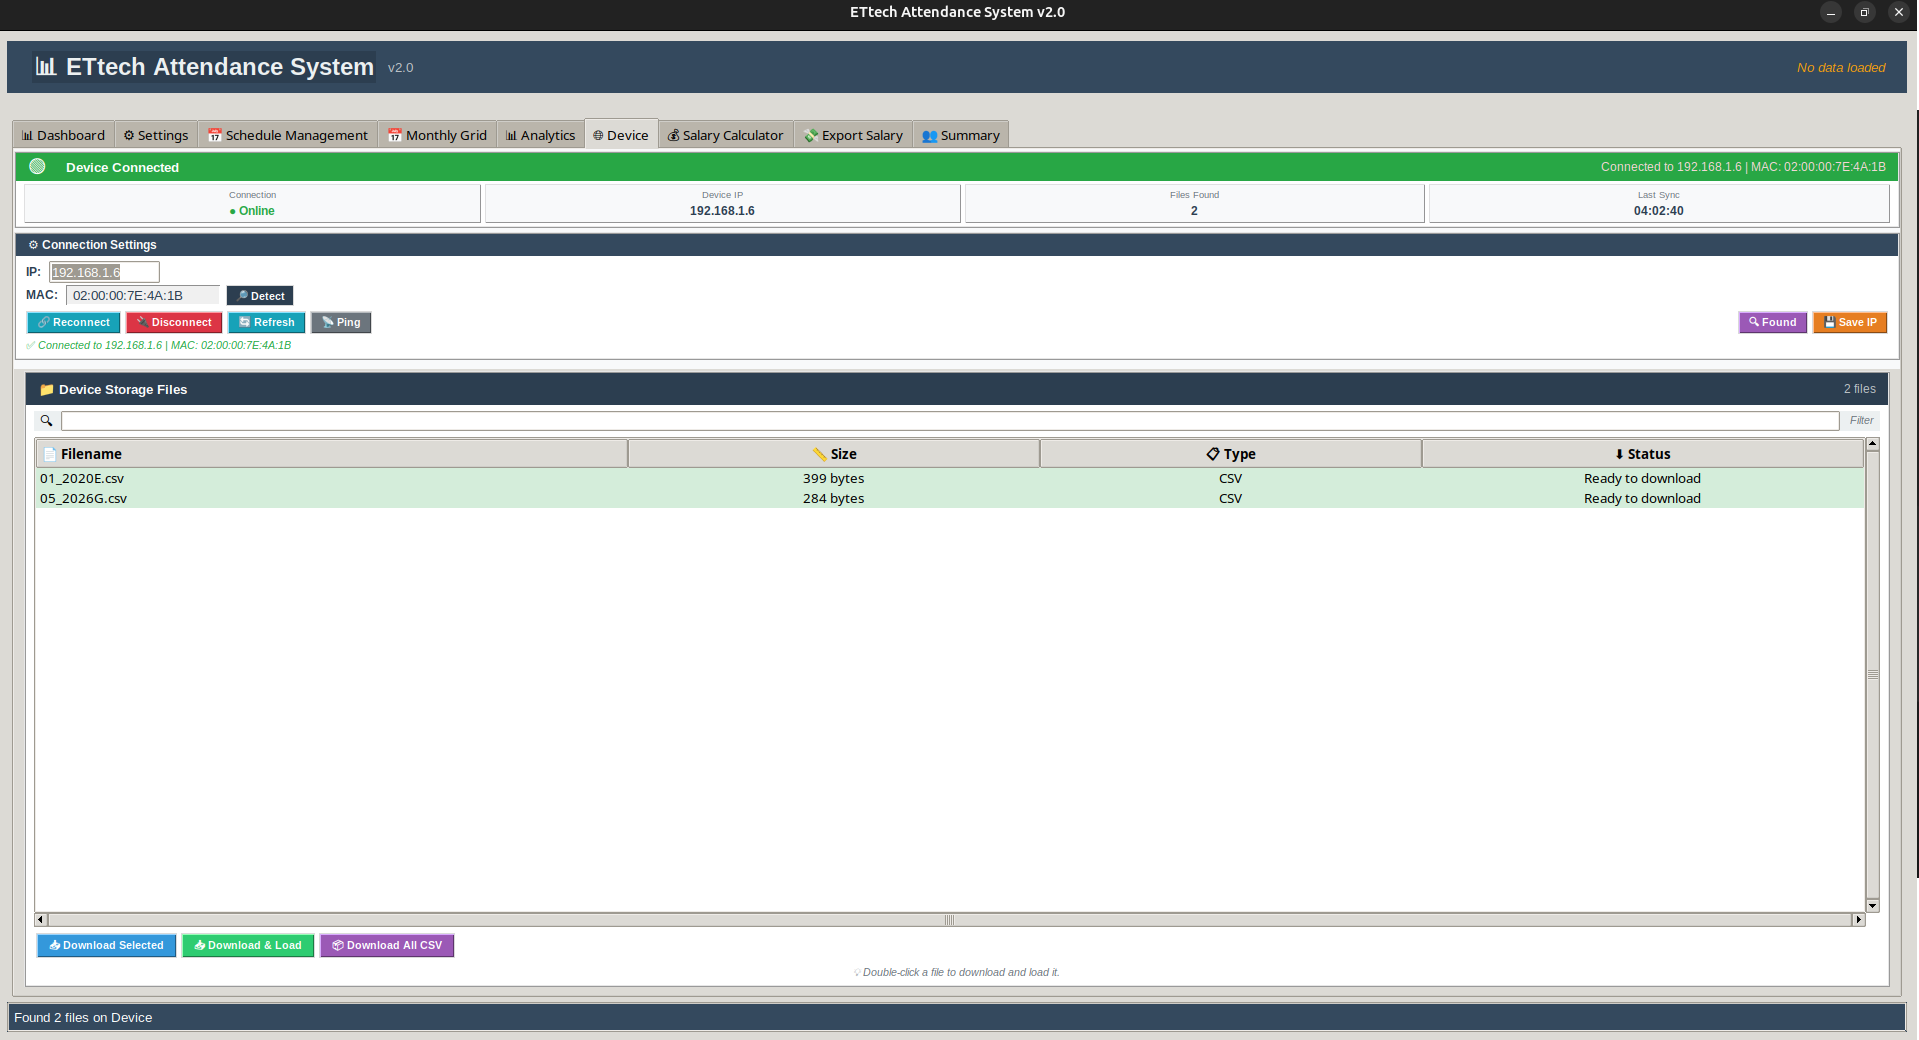Sort files by Size column
The height and width of the screenshot is (1040, 1919).
834,454
